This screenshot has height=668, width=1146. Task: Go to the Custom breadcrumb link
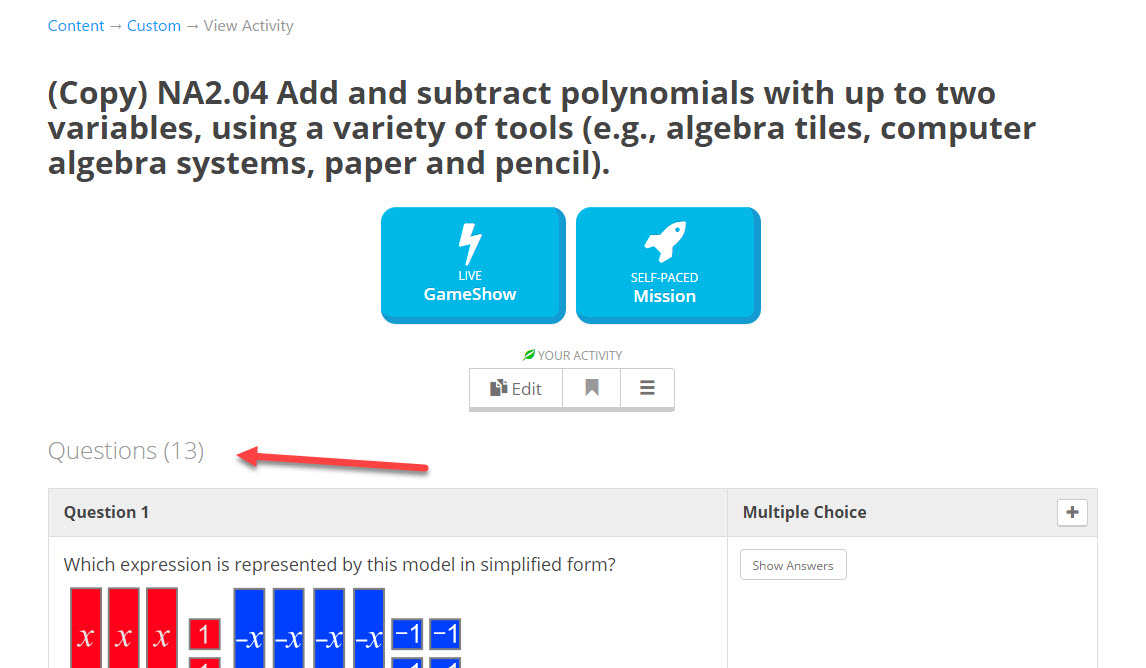click(153, 26)
